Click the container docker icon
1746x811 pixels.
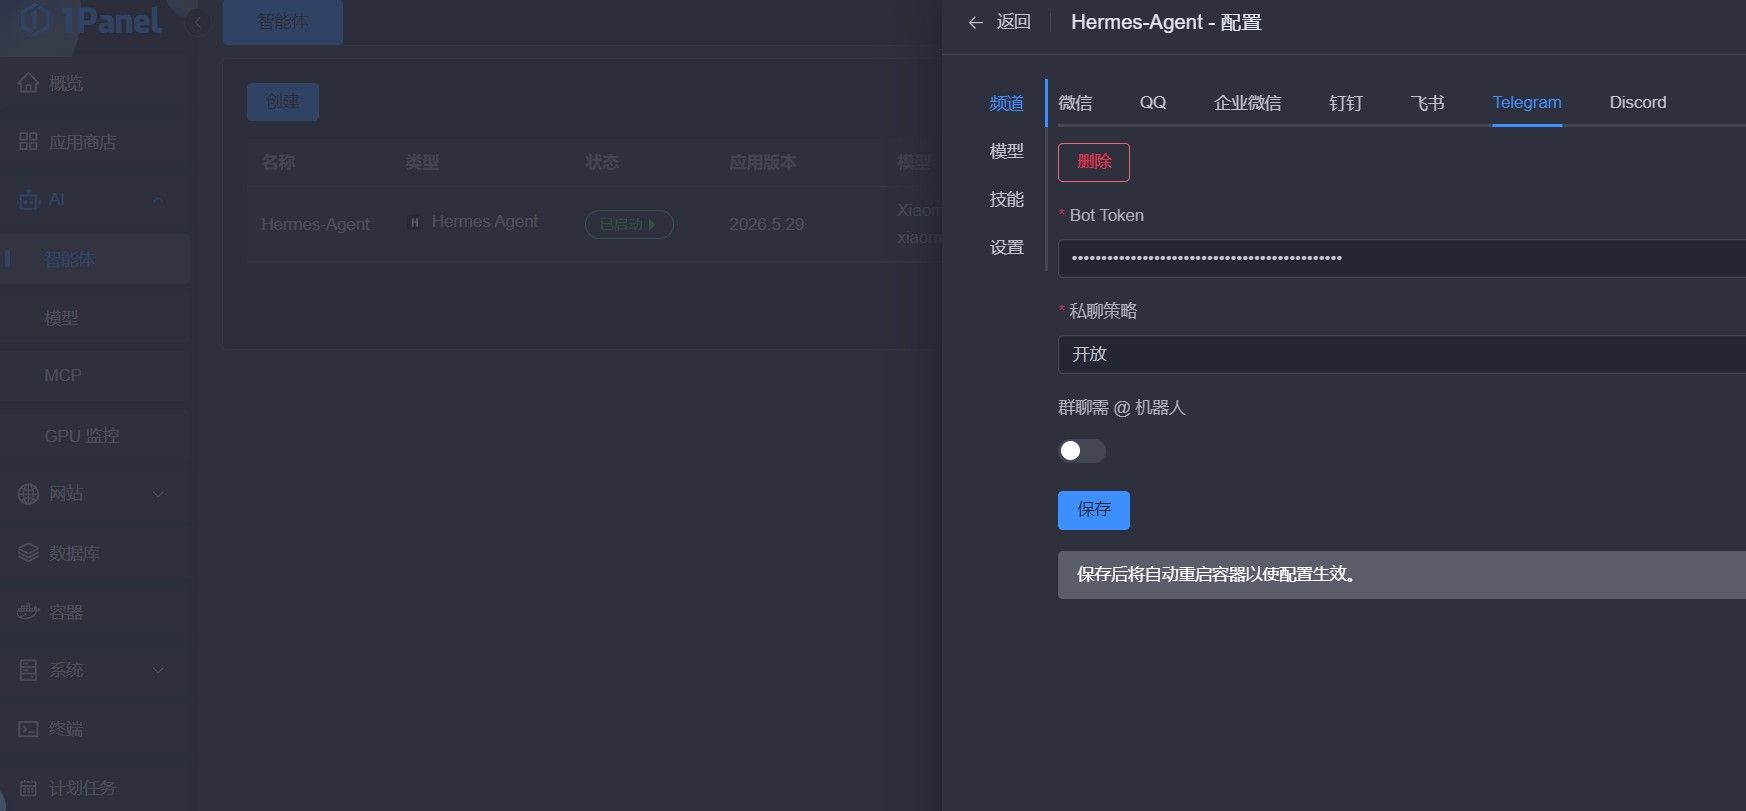pyautogui.click(x=28, y=612)
